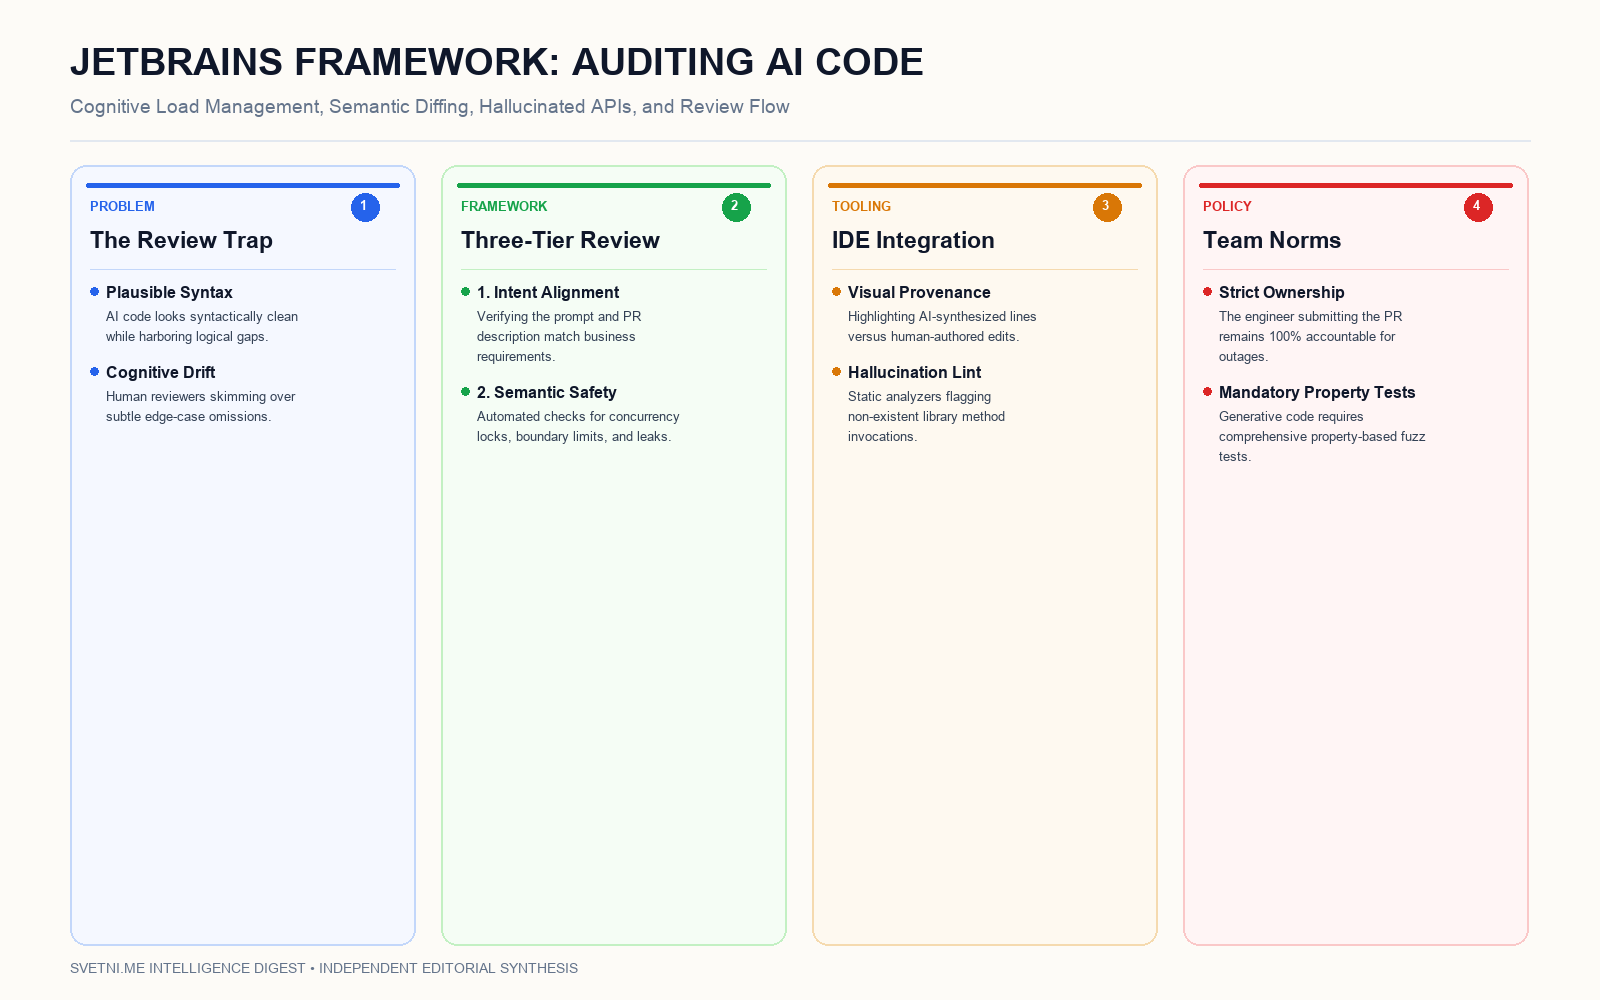Select the TOOLING category label
Viewport: 1600px width, 1000px height.
861,206
